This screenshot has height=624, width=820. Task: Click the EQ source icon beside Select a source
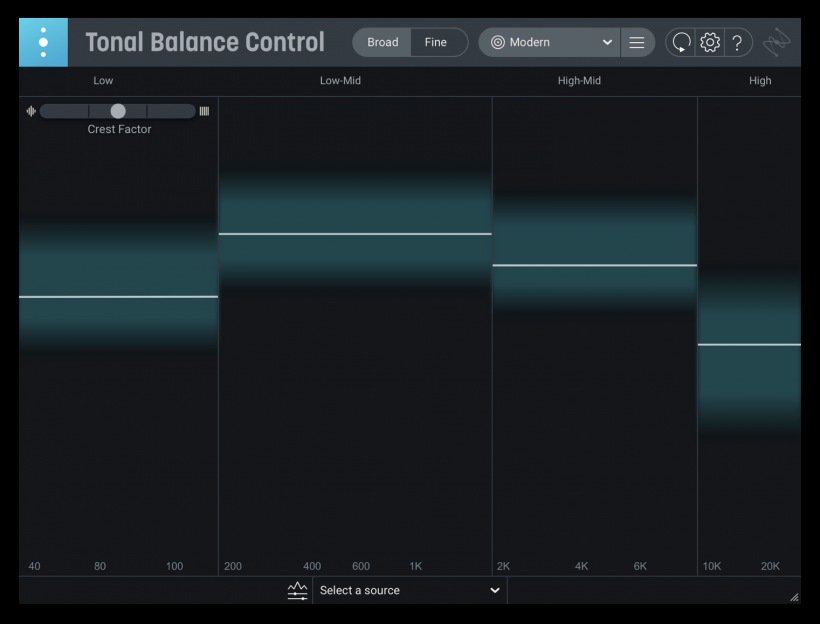click(297, 591)
